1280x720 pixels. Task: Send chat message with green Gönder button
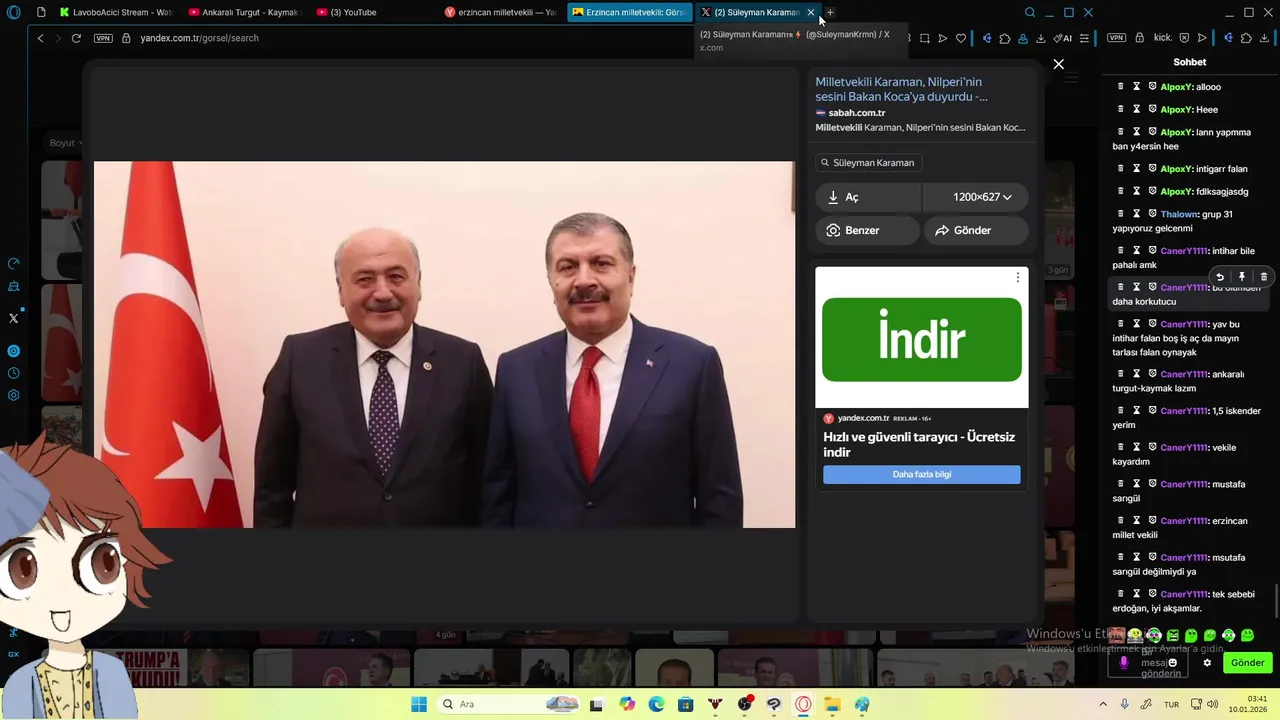[x=1247, y=662]
